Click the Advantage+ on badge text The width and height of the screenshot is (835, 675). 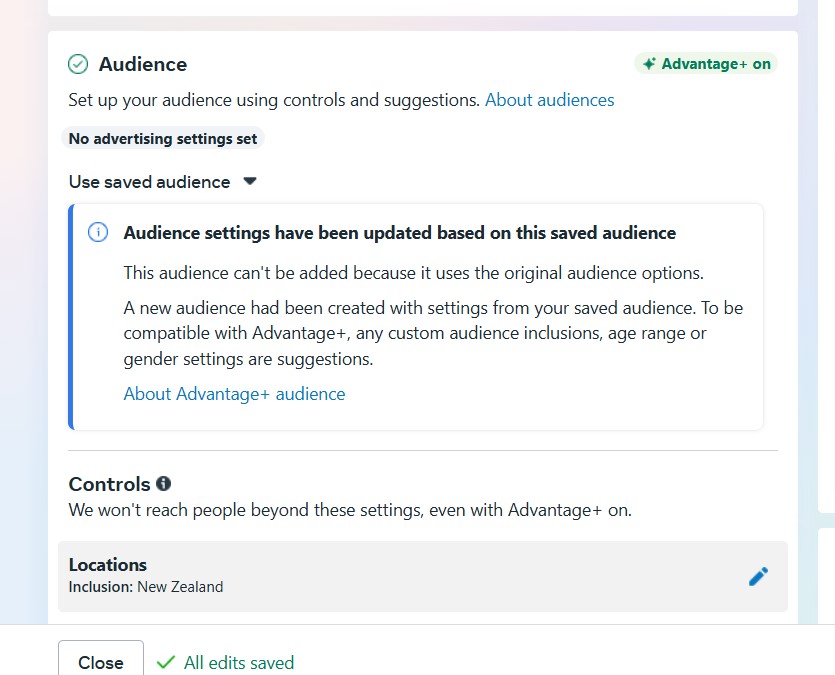click(716, 64)
